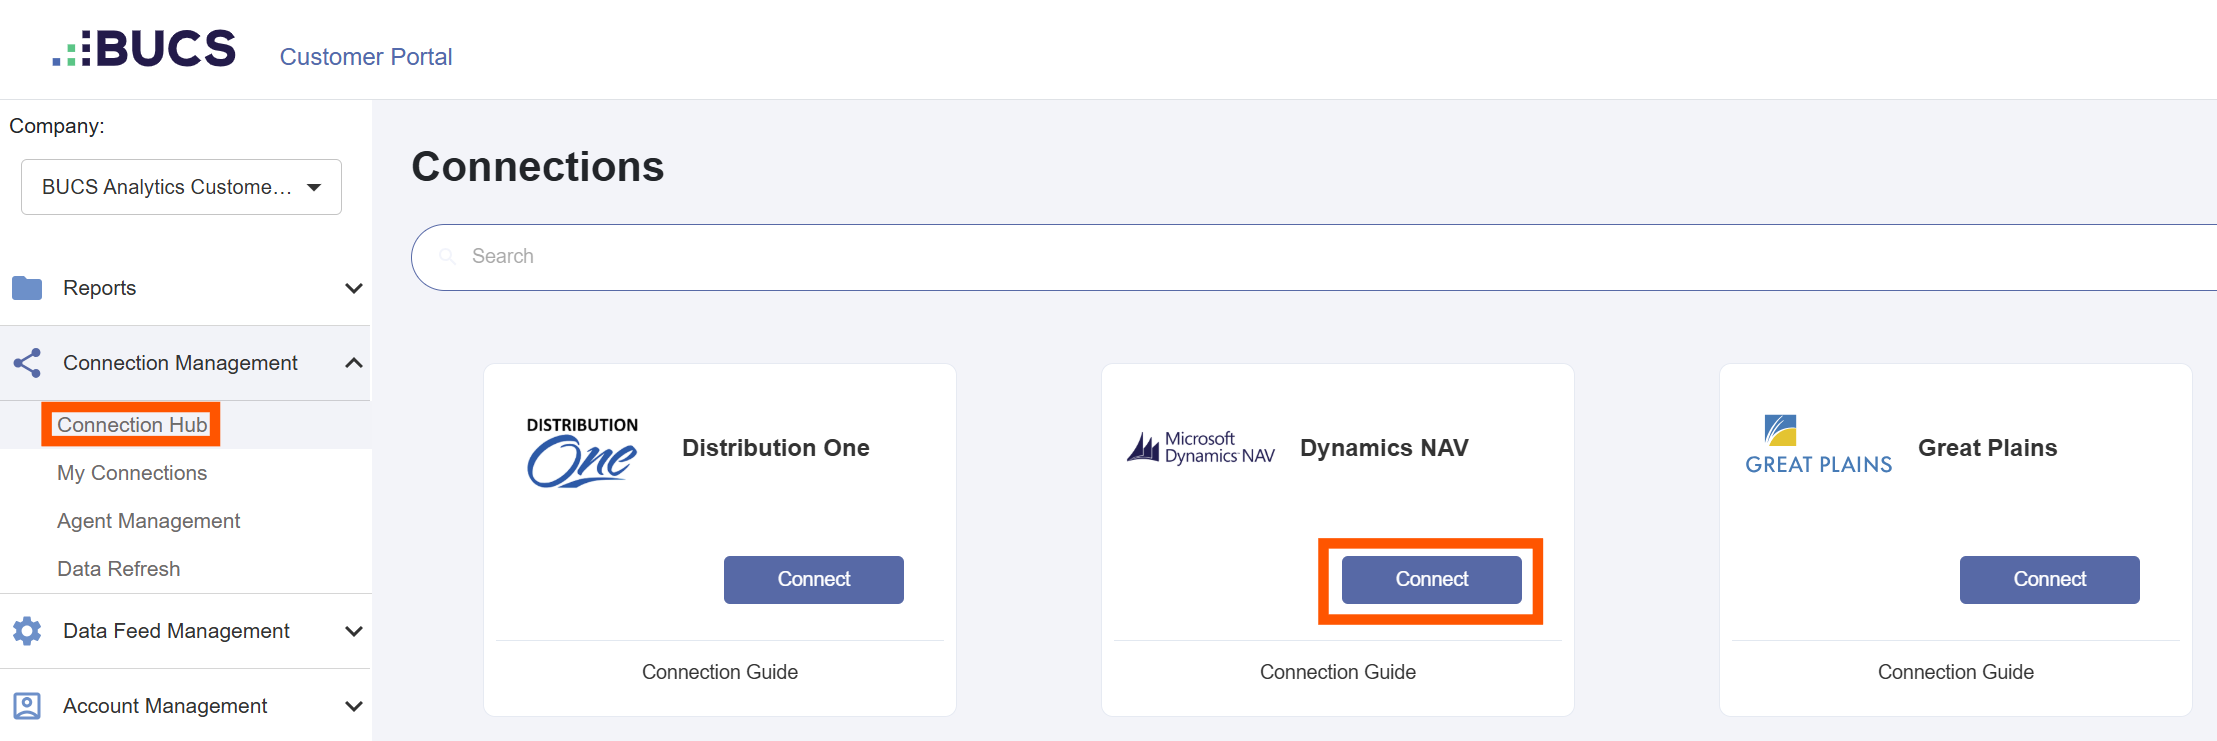This screenshot has width=2217, height=741.
Task: Connect to Distribution One
Action: point(814,580)
